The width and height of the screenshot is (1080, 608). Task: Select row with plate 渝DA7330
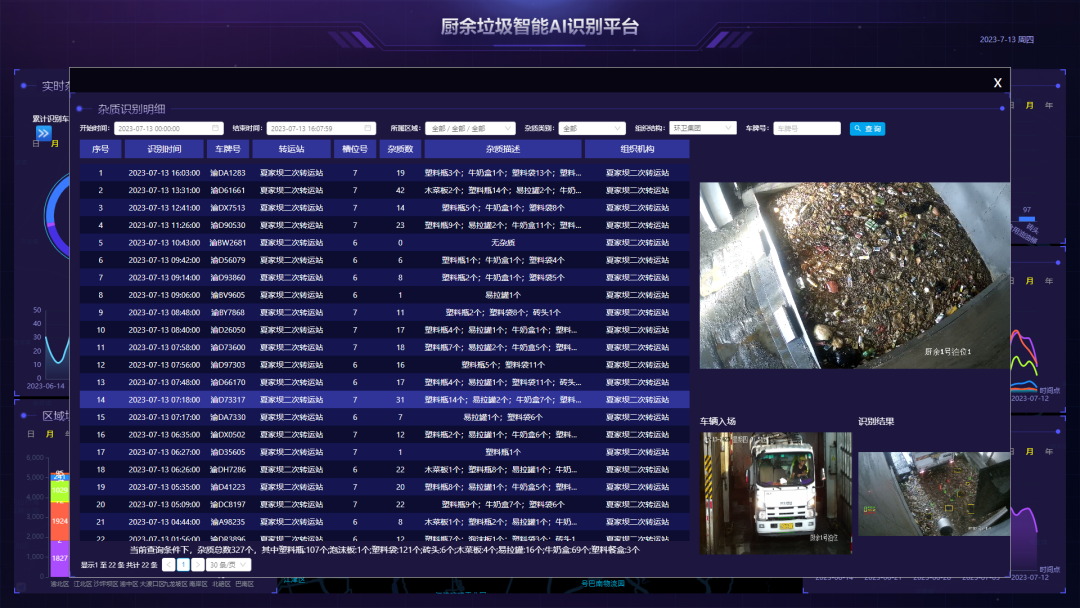point(384,417)
